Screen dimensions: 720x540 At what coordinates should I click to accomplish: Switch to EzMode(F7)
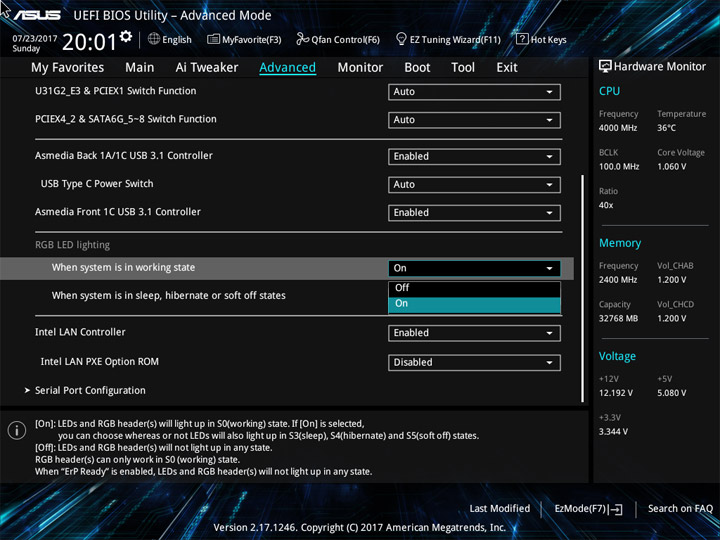pyautogui.click(x=581, y=509)
